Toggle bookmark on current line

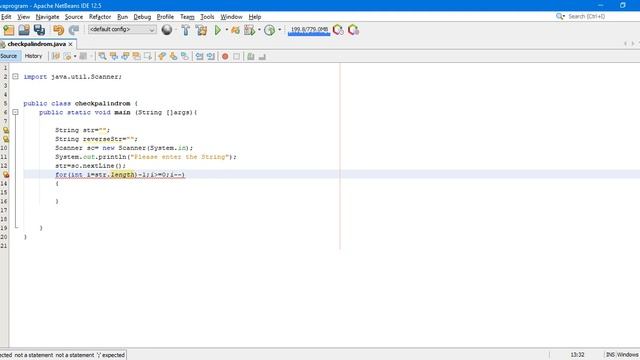185,56
